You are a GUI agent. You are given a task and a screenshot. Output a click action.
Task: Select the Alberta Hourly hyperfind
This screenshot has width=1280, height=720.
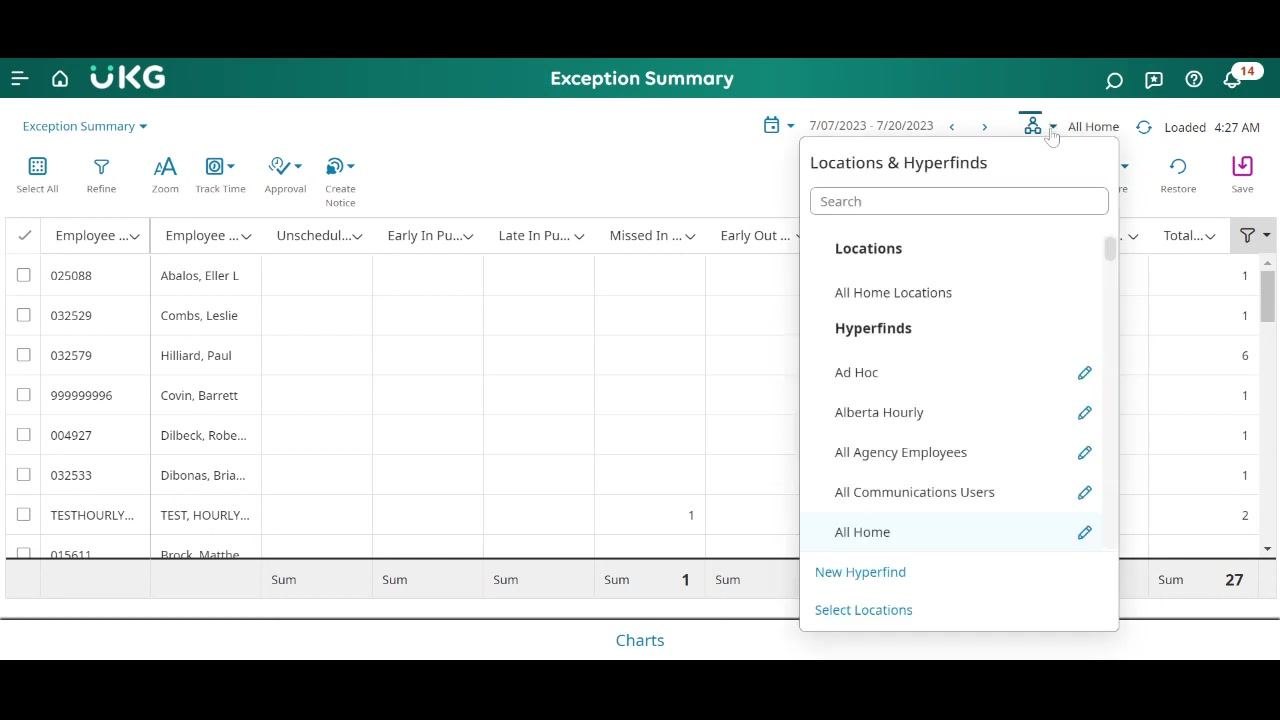(x=879, y=412)
